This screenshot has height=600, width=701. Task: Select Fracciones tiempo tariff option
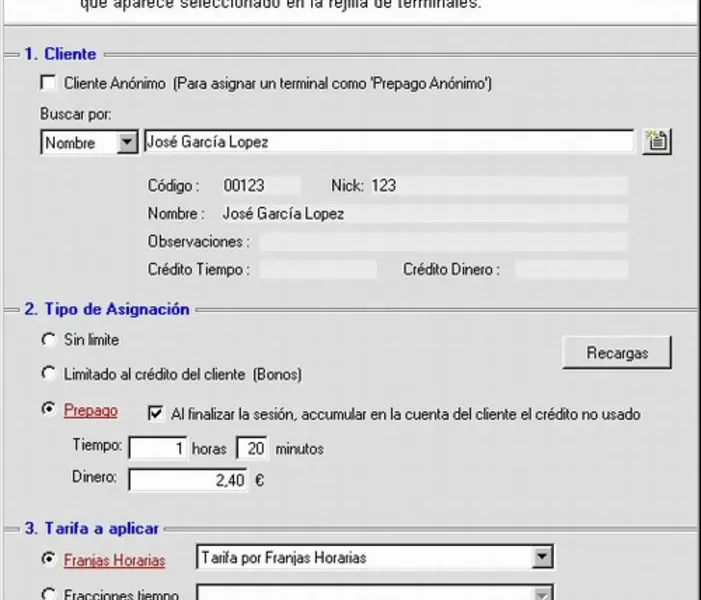click(x=48, y=594)
